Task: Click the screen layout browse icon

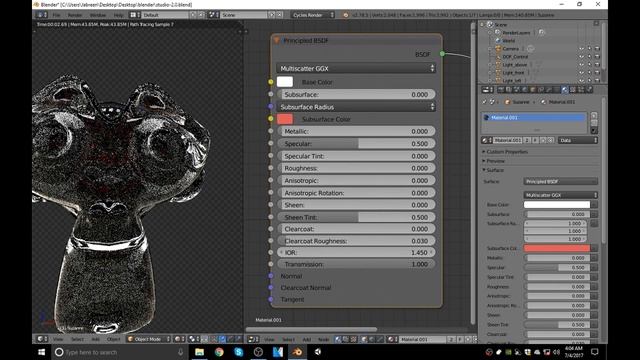Action: [x=135, y=15]
